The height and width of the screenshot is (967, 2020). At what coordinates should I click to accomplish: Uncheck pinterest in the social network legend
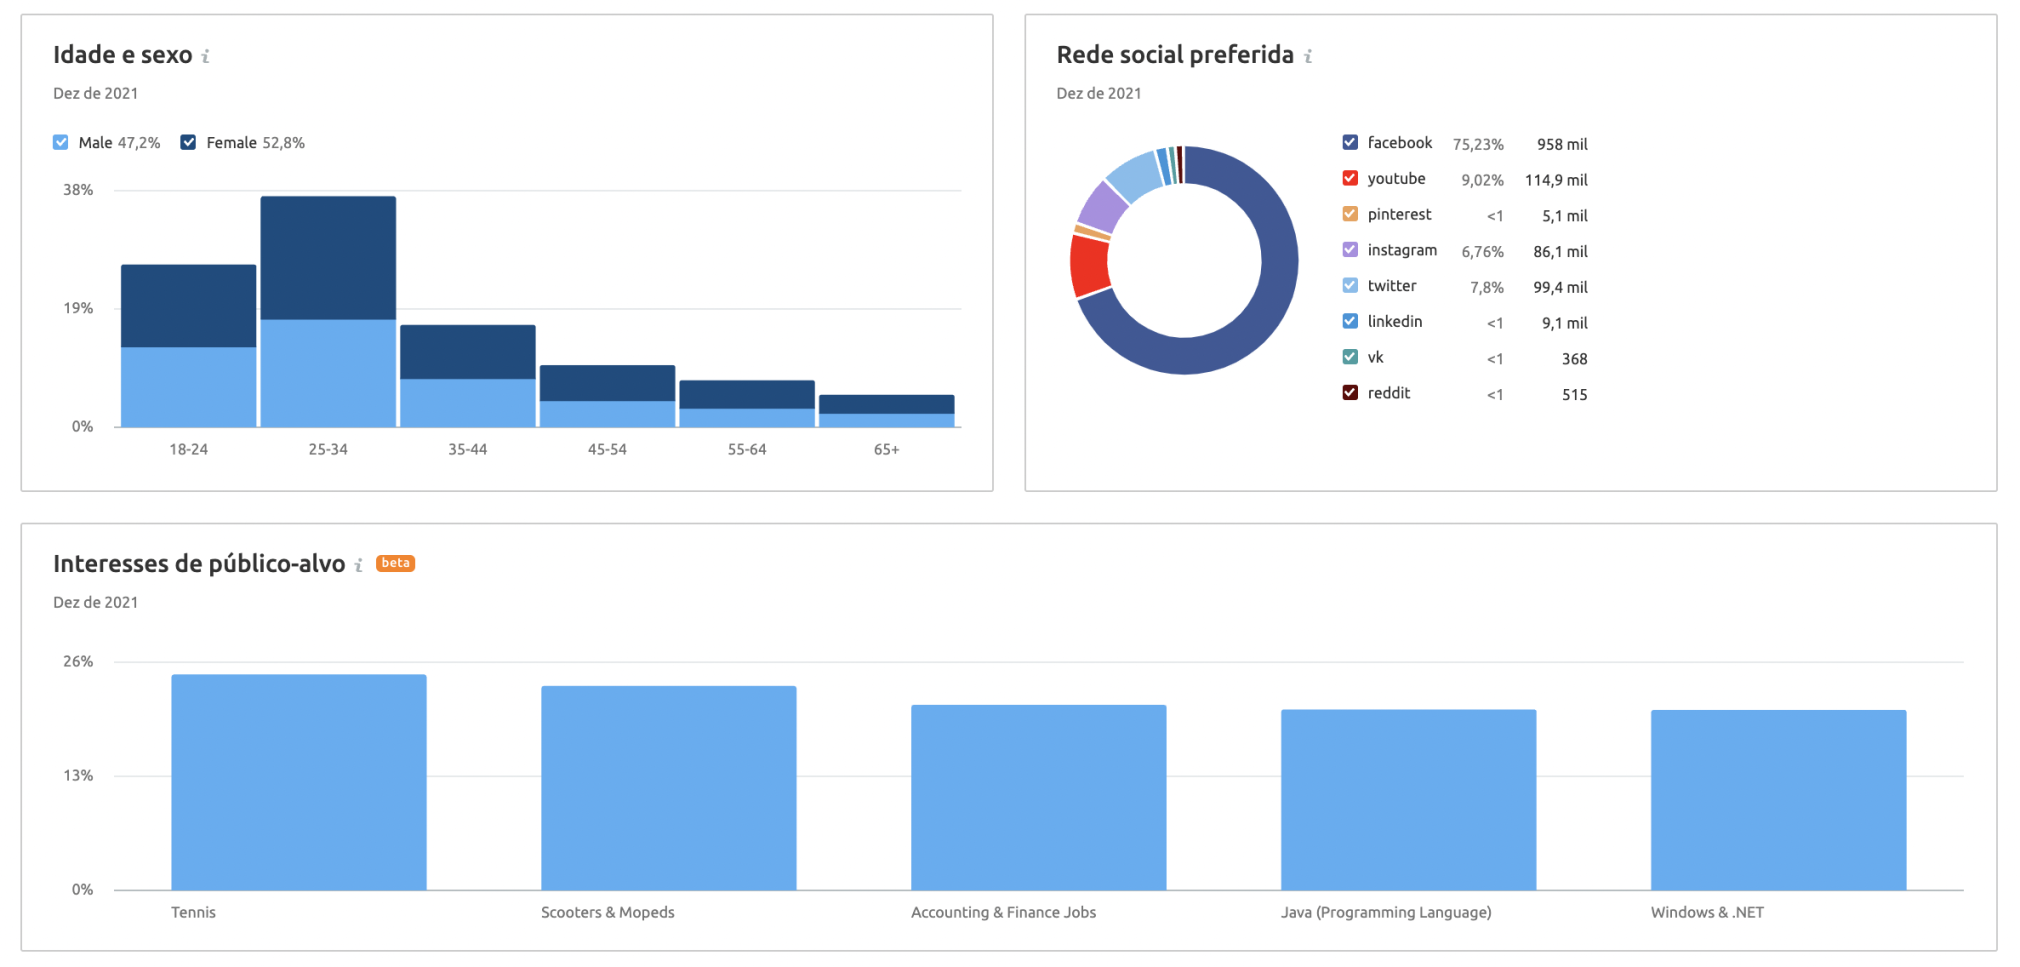tap(1348, 213)
